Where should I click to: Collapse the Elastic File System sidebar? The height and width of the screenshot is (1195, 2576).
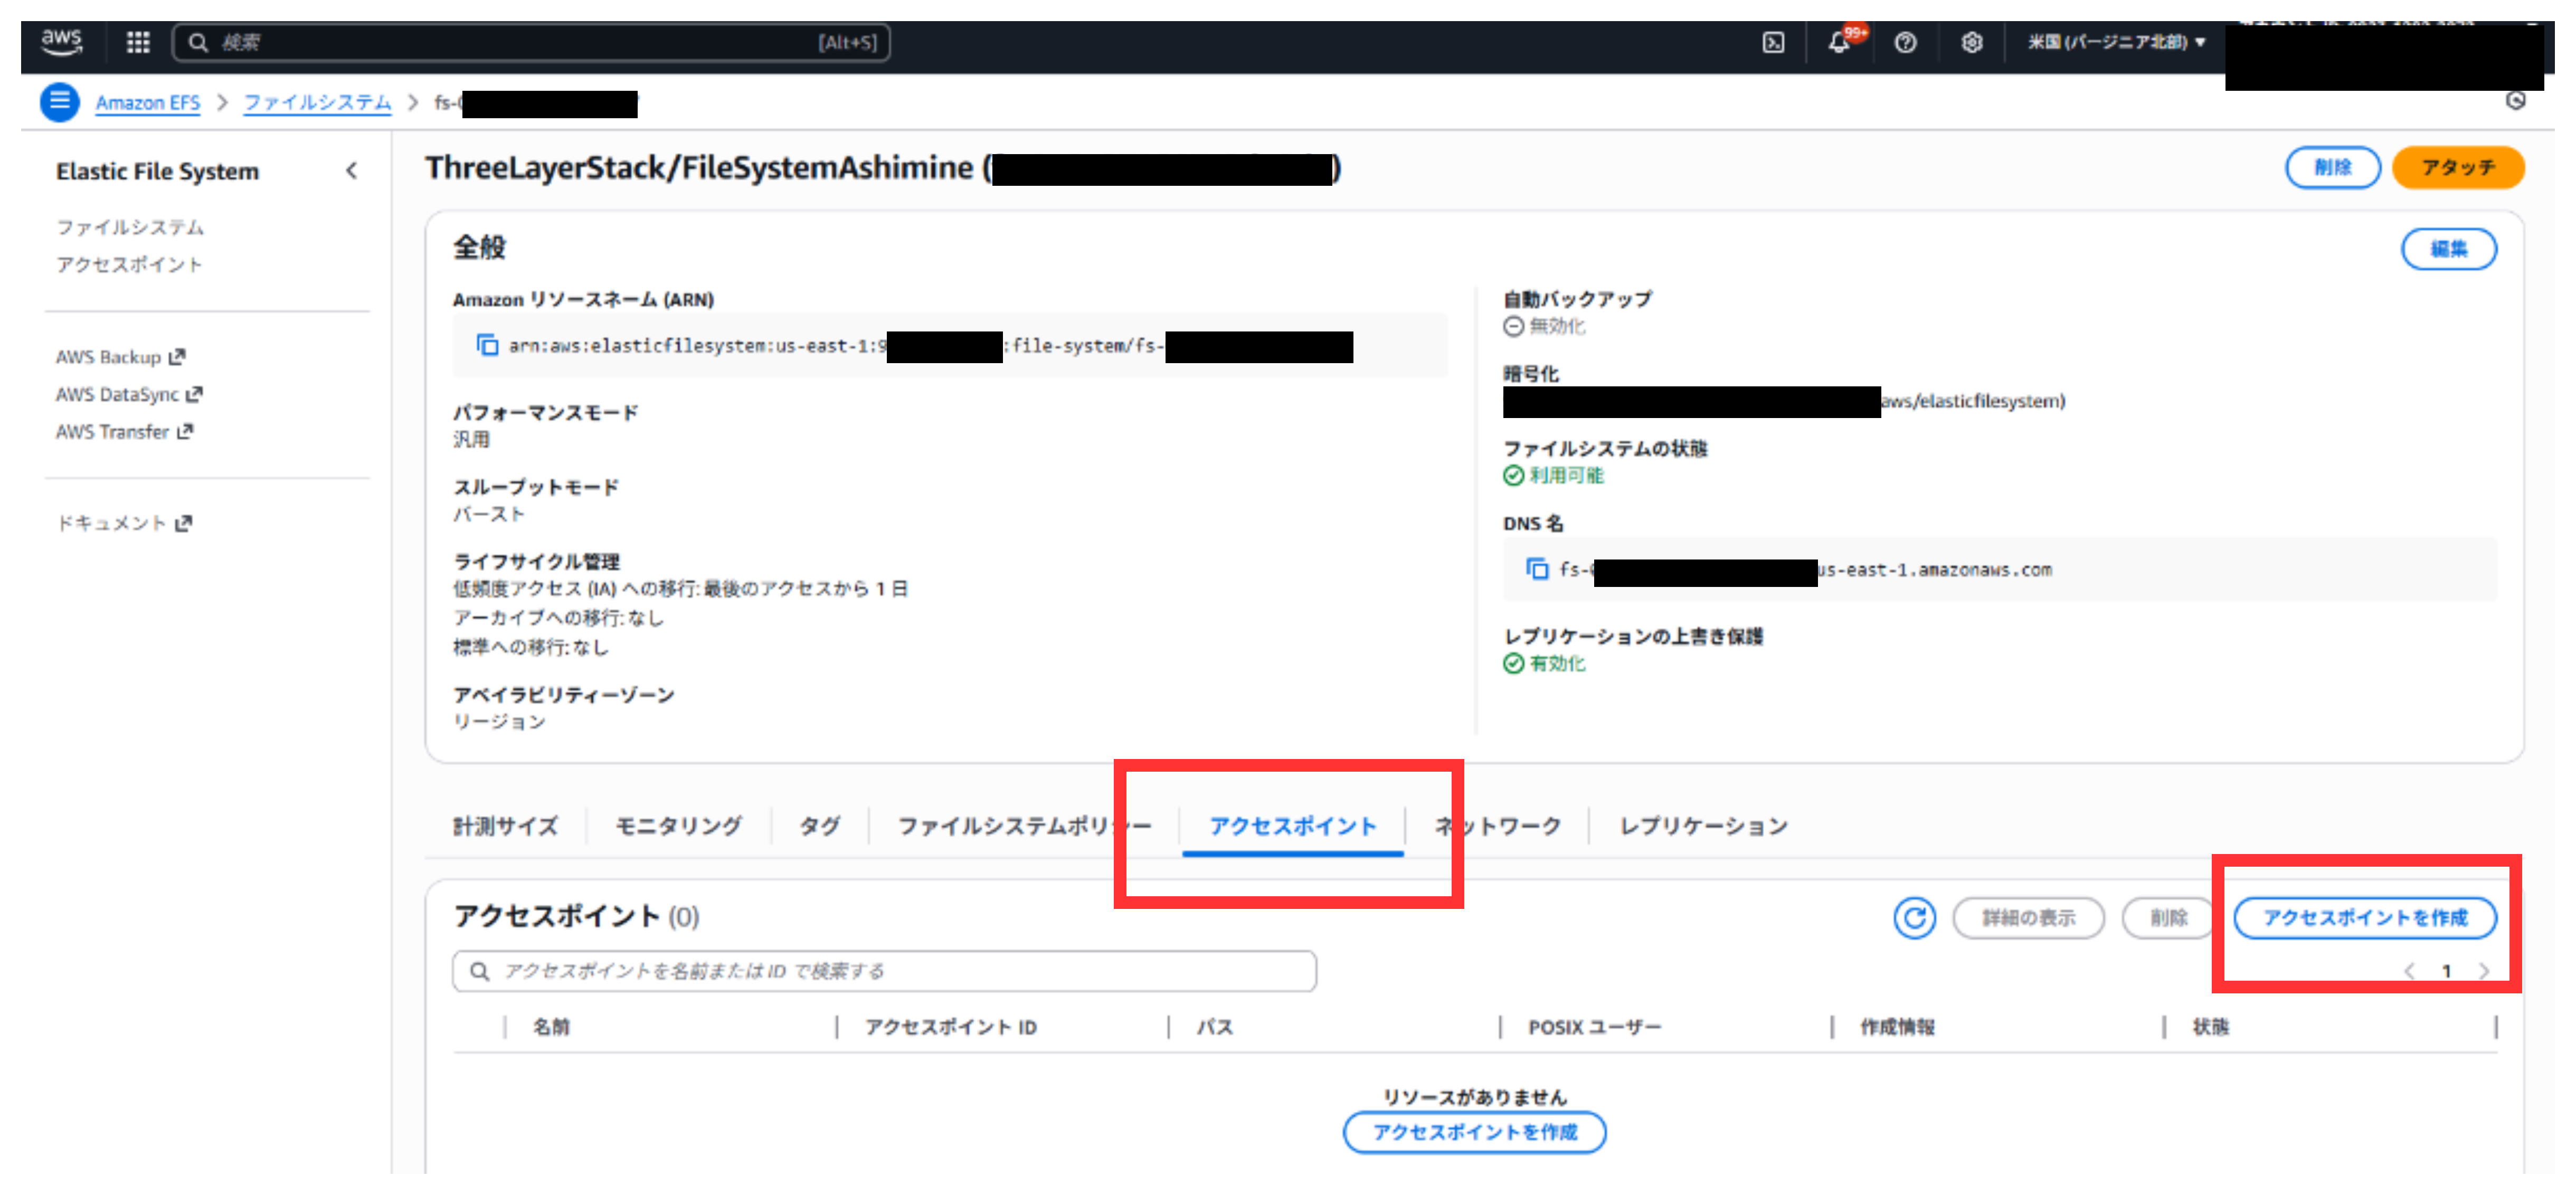[x=351, y=171]
